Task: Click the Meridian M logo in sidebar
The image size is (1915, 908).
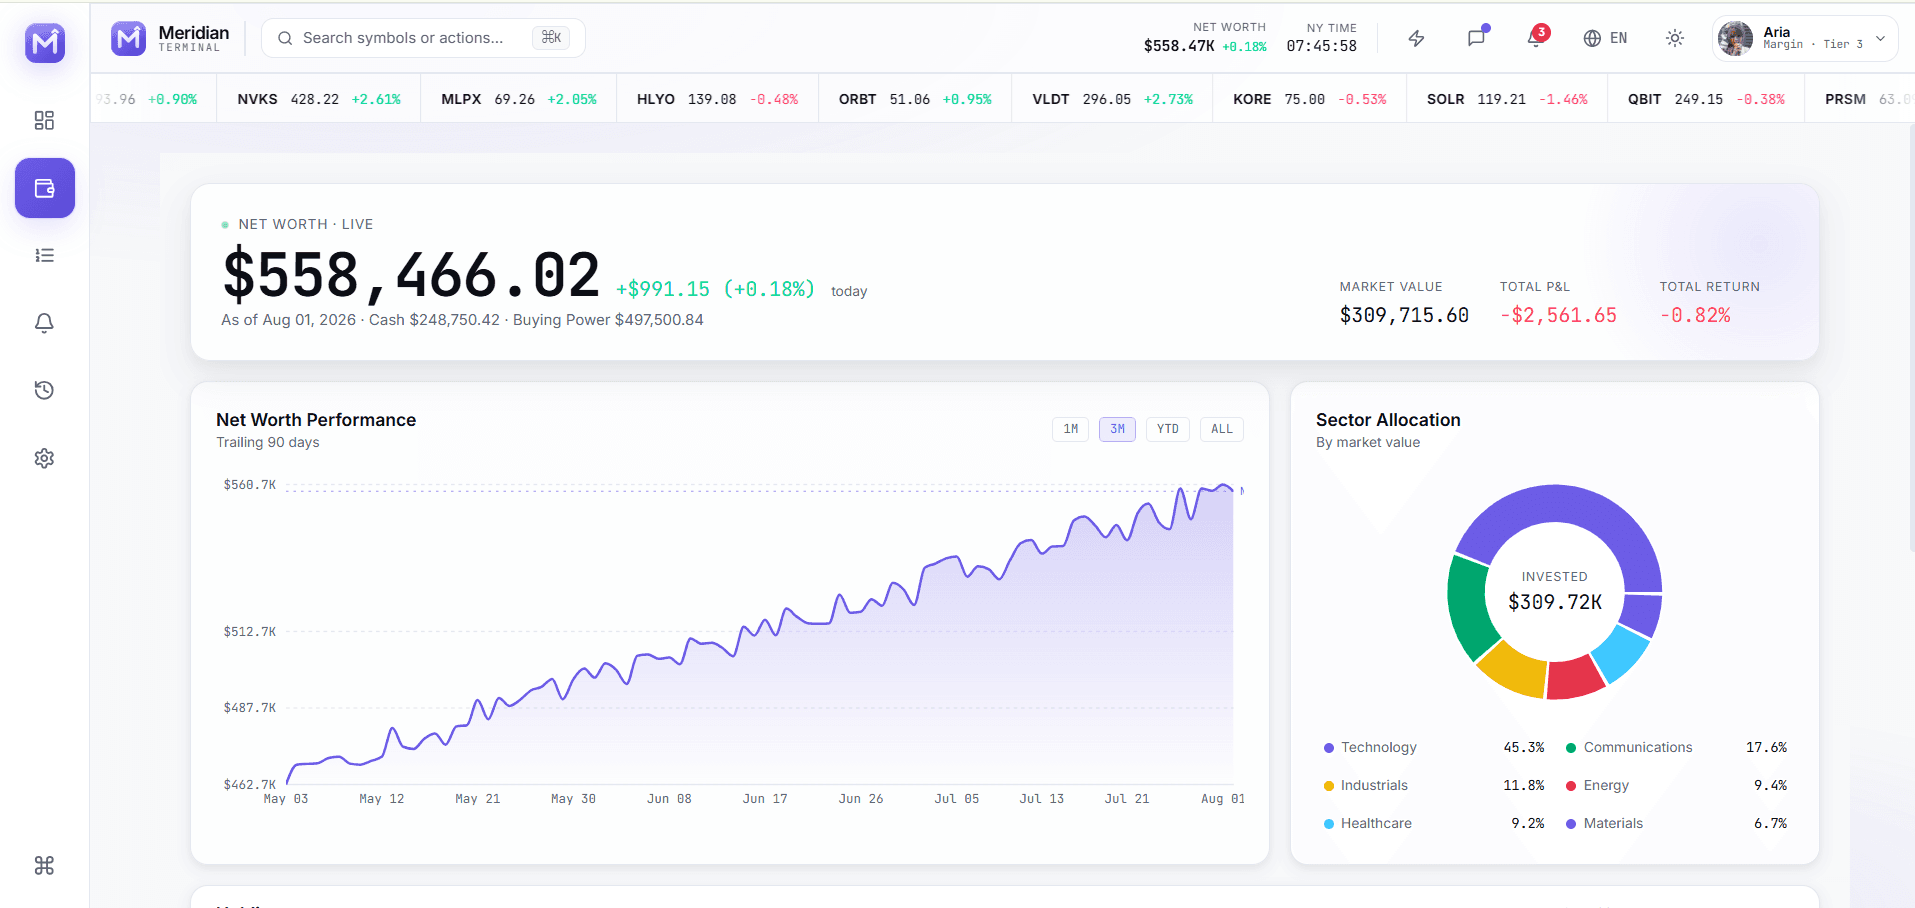Action: click(x=45, y=43)
